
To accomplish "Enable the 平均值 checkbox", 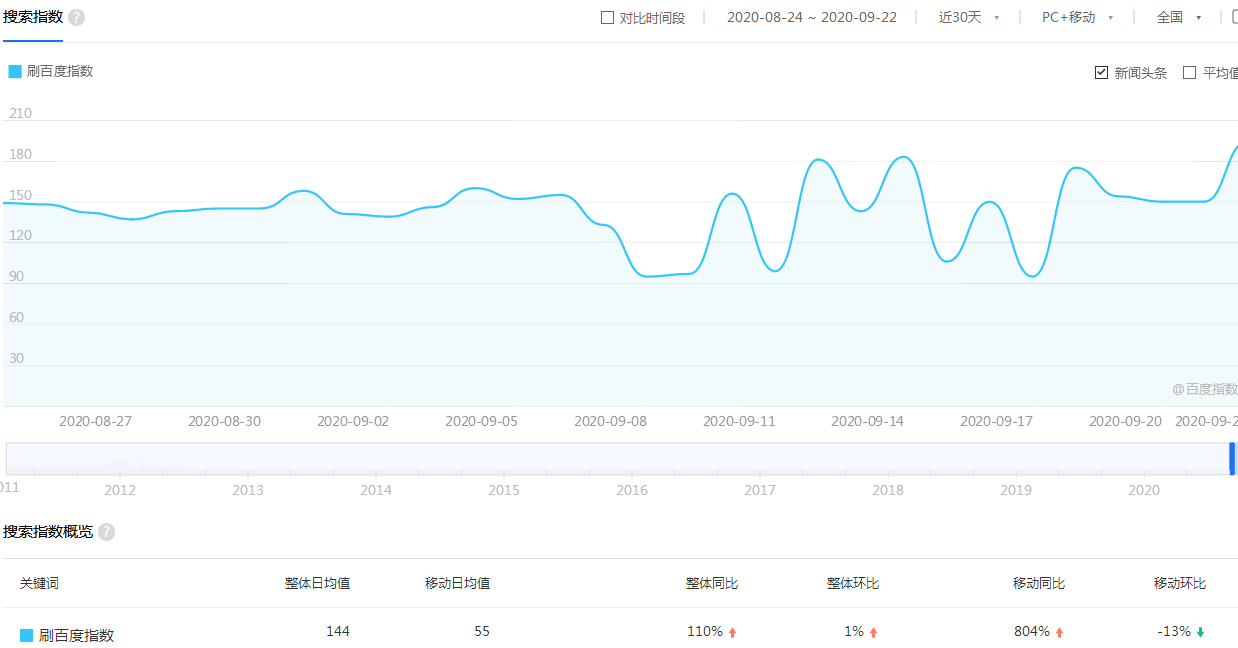I will pyautogui.click(x=1189, y=73).
